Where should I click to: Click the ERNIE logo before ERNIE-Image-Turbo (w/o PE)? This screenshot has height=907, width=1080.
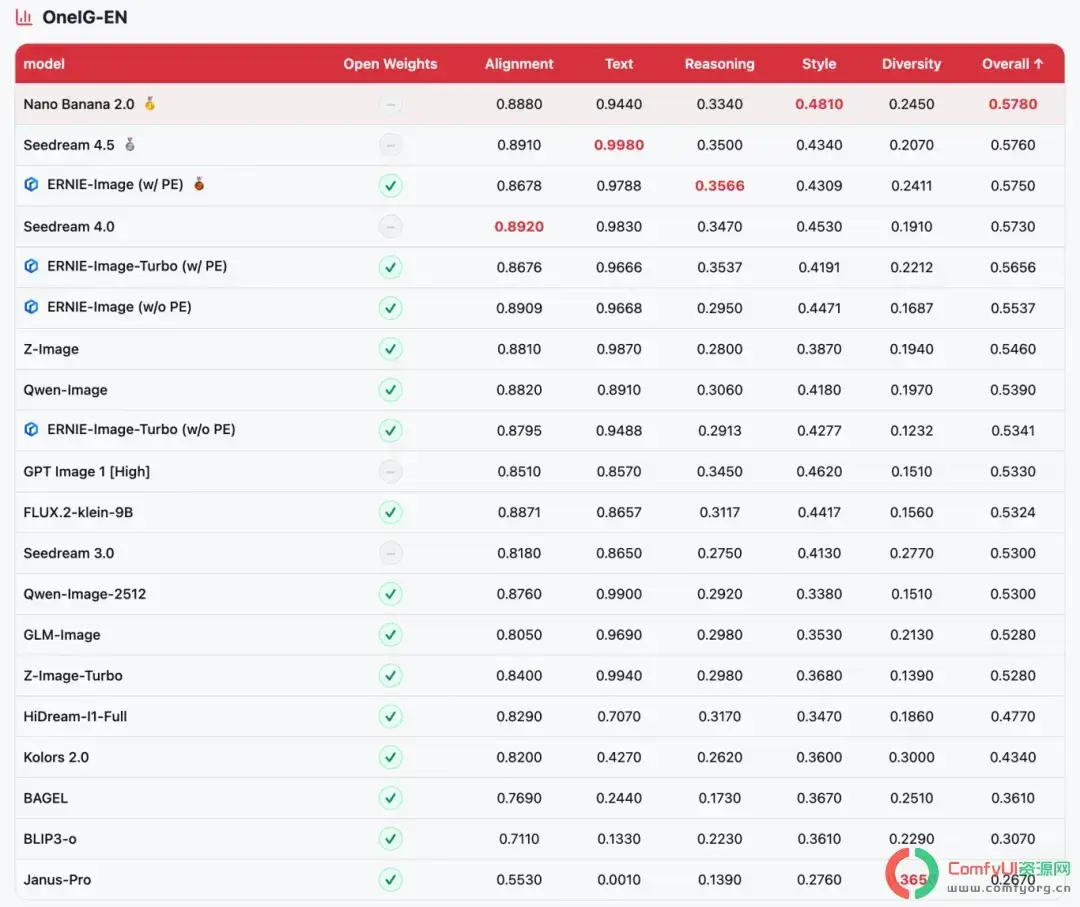[x=31, y=430]
